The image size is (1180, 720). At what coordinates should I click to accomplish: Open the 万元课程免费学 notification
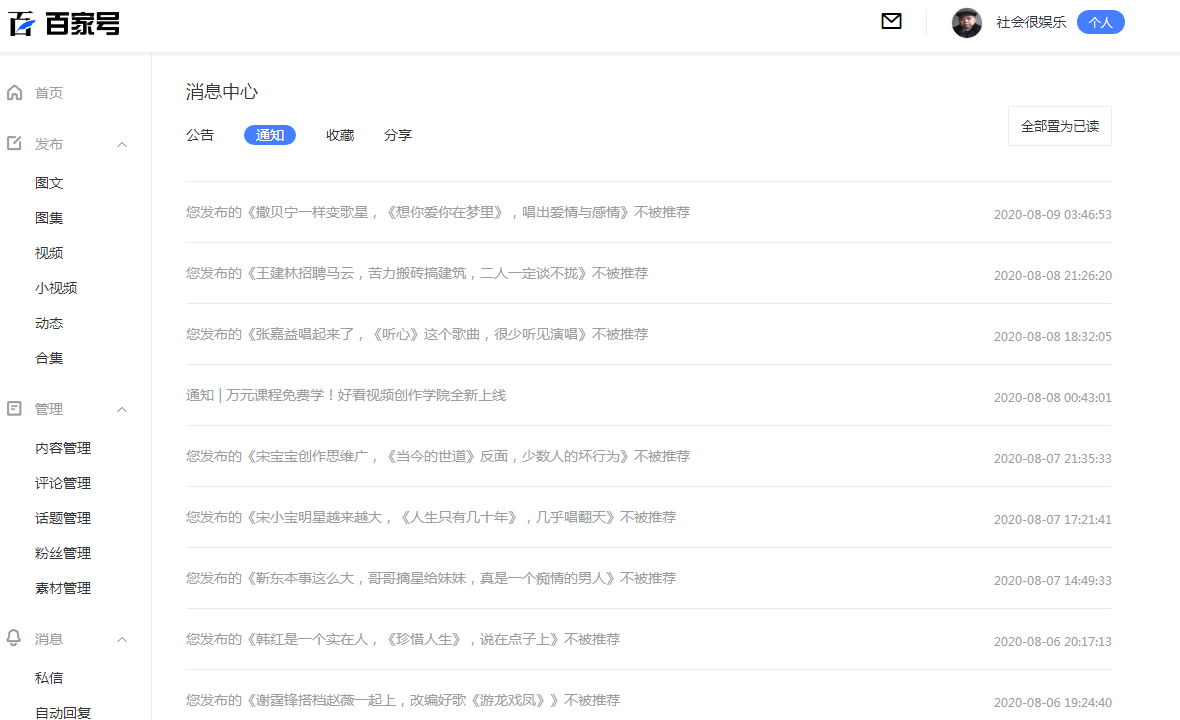pyautogui.click(x=649, y=396)
